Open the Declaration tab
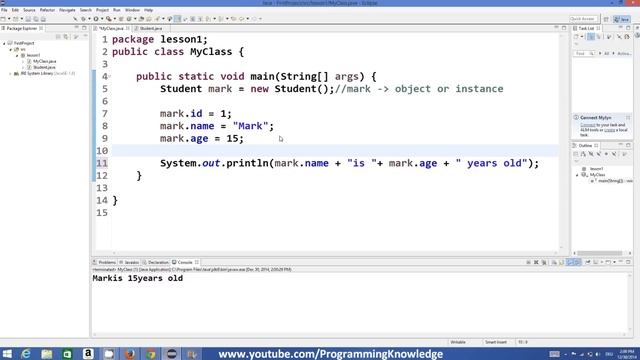Screen dimensions: 640x360 (x=156, y=262)
